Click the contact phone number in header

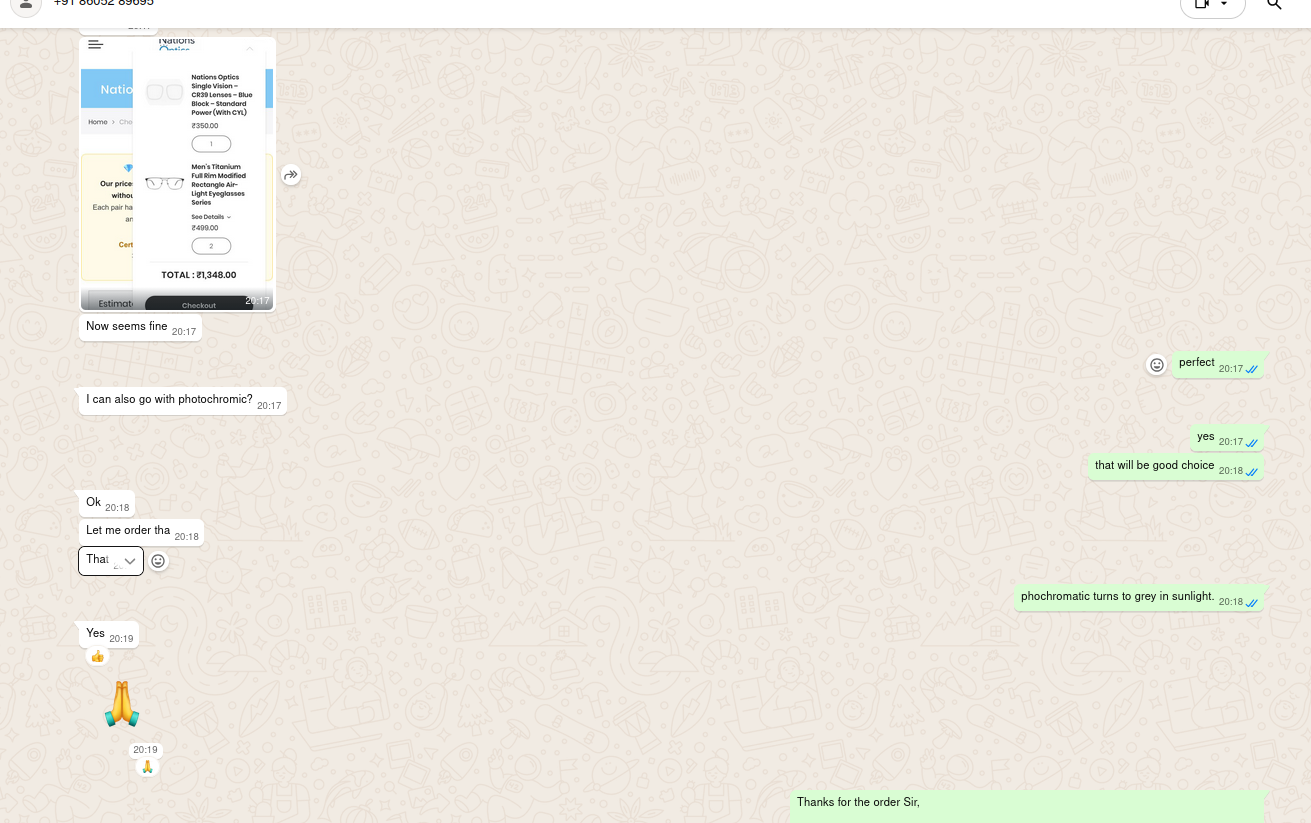104,4
